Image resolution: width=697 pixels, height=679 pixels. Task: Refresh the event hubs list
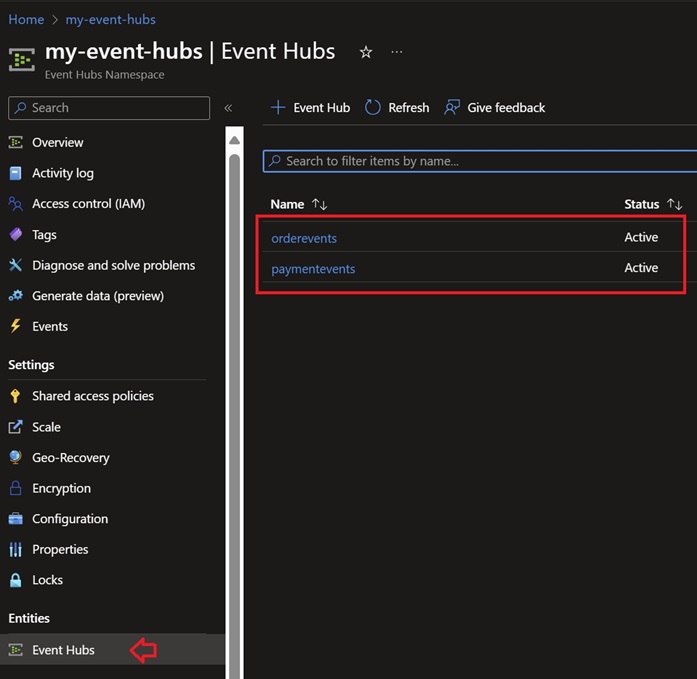tap(397, 108)
